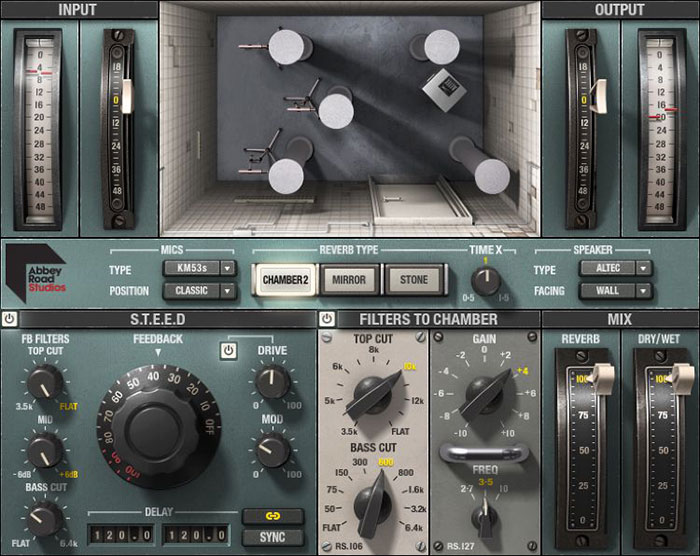Open the mics POSITION dropdown arrow
The image size is (700, 556).
coord(227,291)
